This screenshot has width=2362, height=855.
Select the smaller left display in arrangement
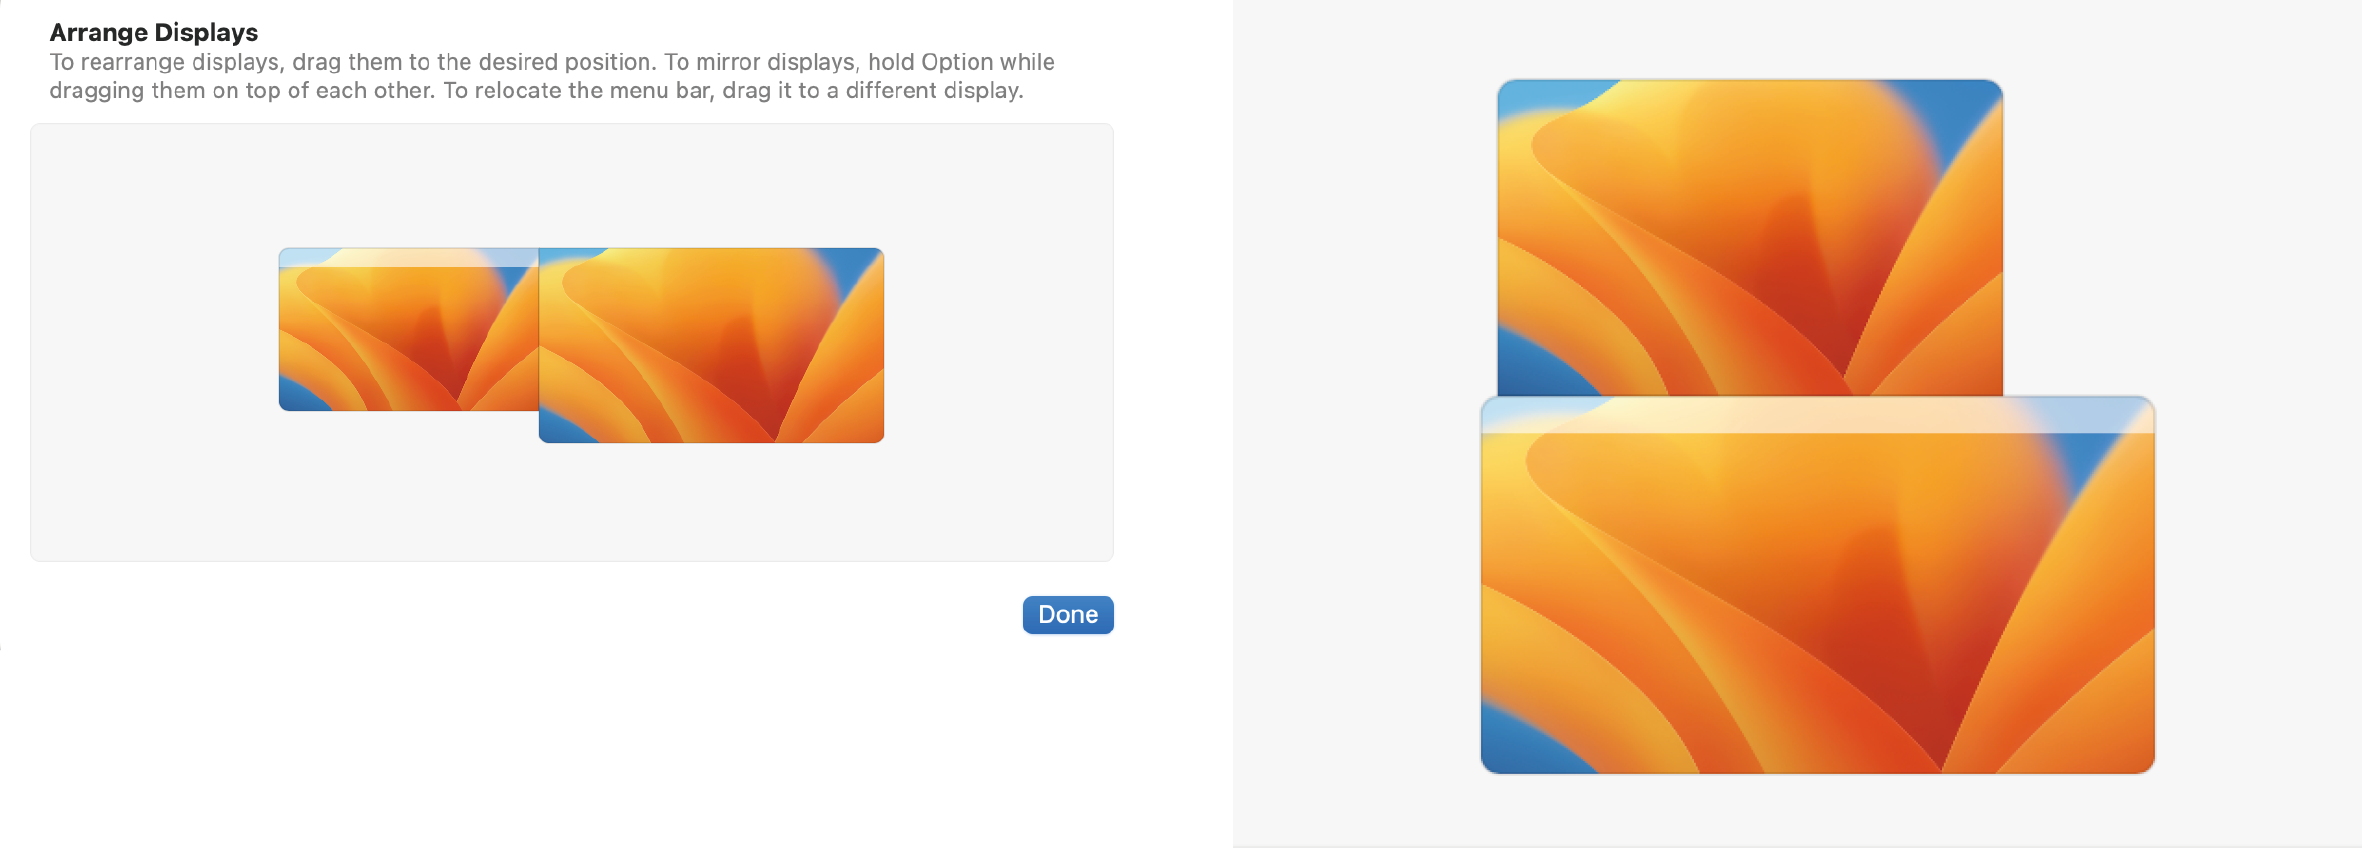[409, 330]
